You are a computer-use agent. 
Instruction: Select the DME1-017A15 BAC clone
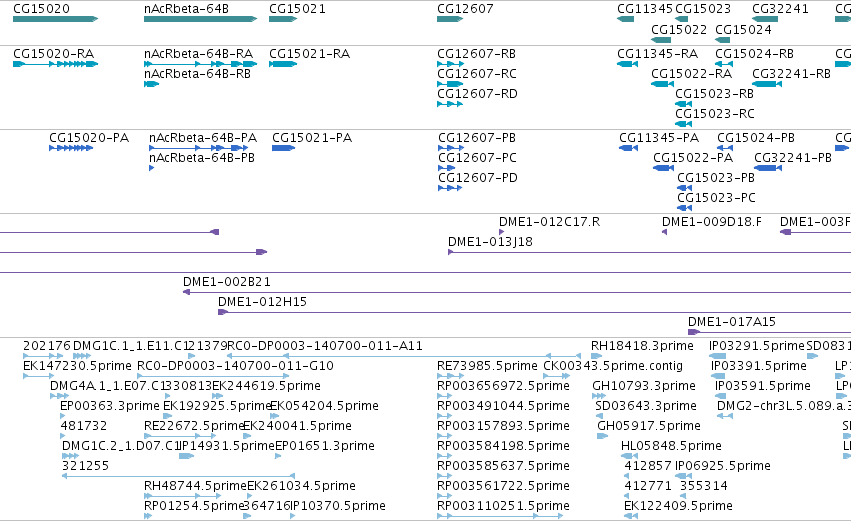pyautogui.click(x=769, y=333)
